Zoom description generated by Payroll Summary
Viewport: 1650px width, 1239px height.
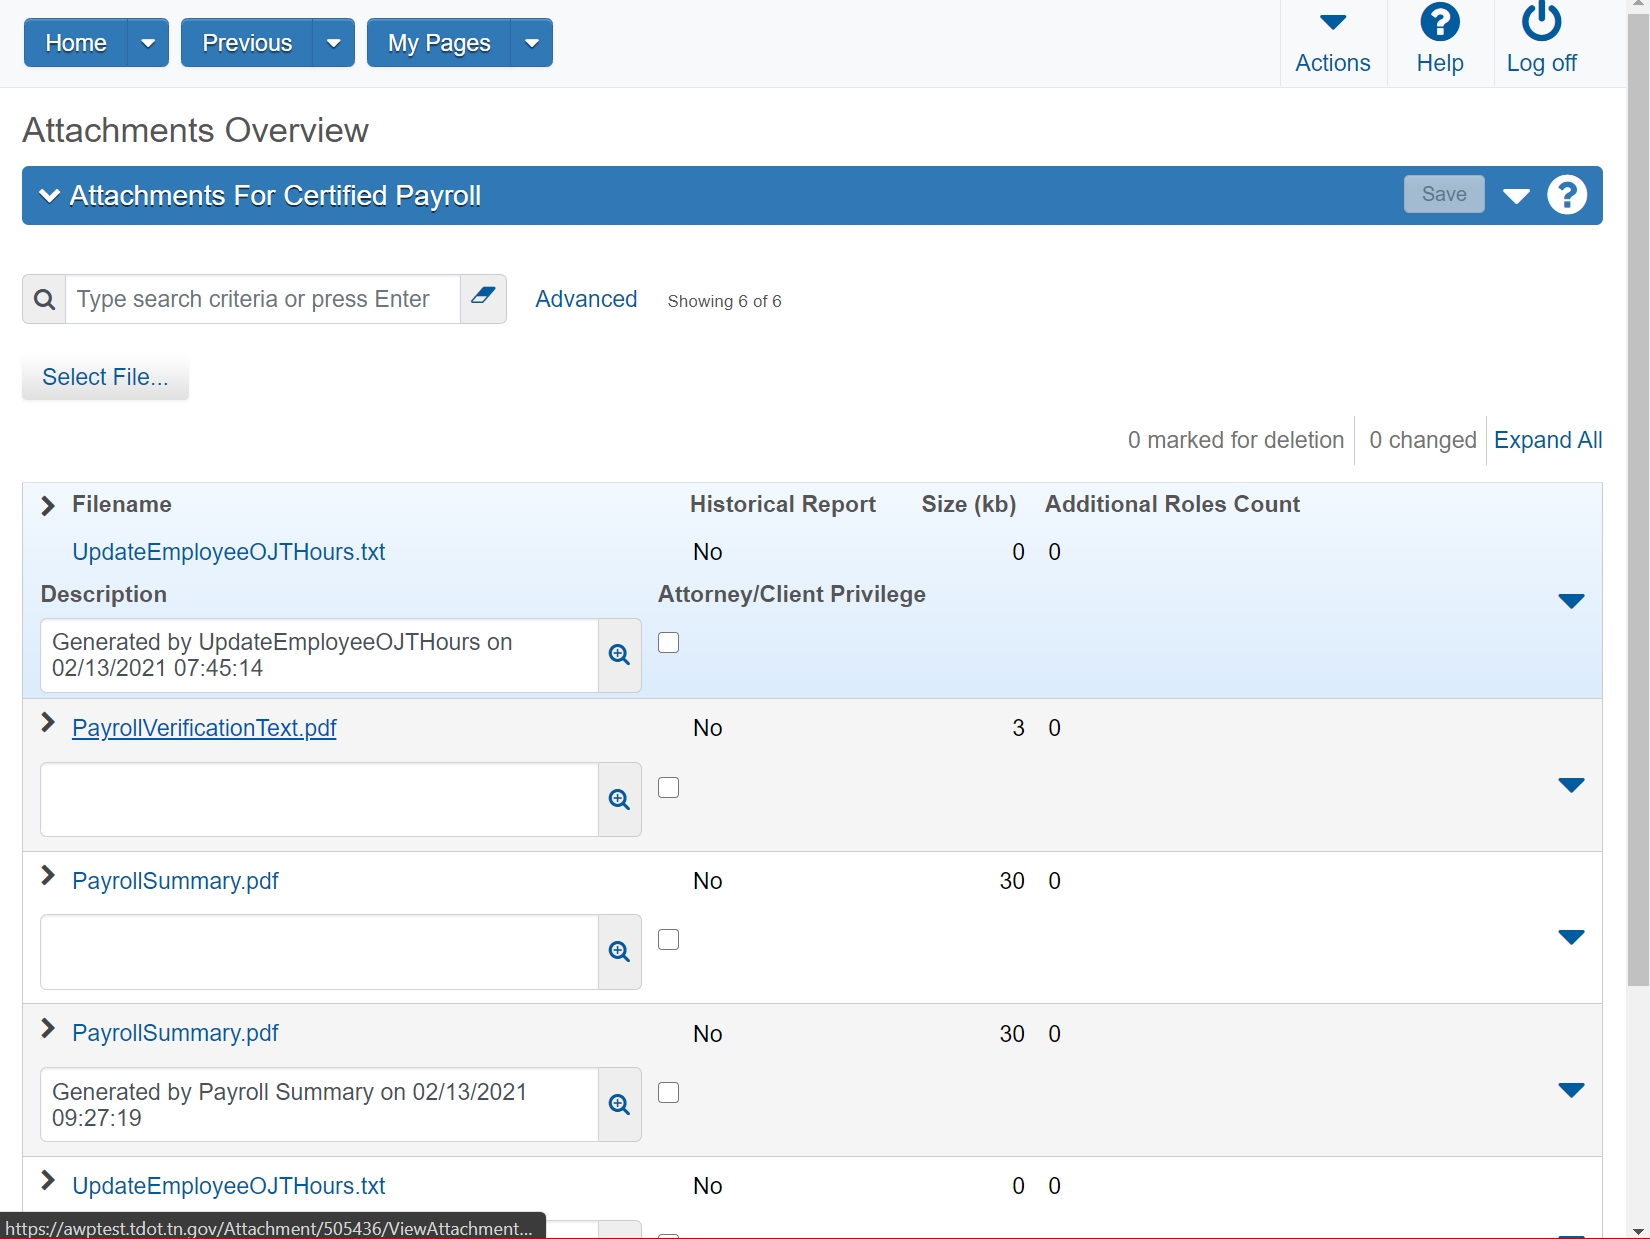[x=620, y=1105]
